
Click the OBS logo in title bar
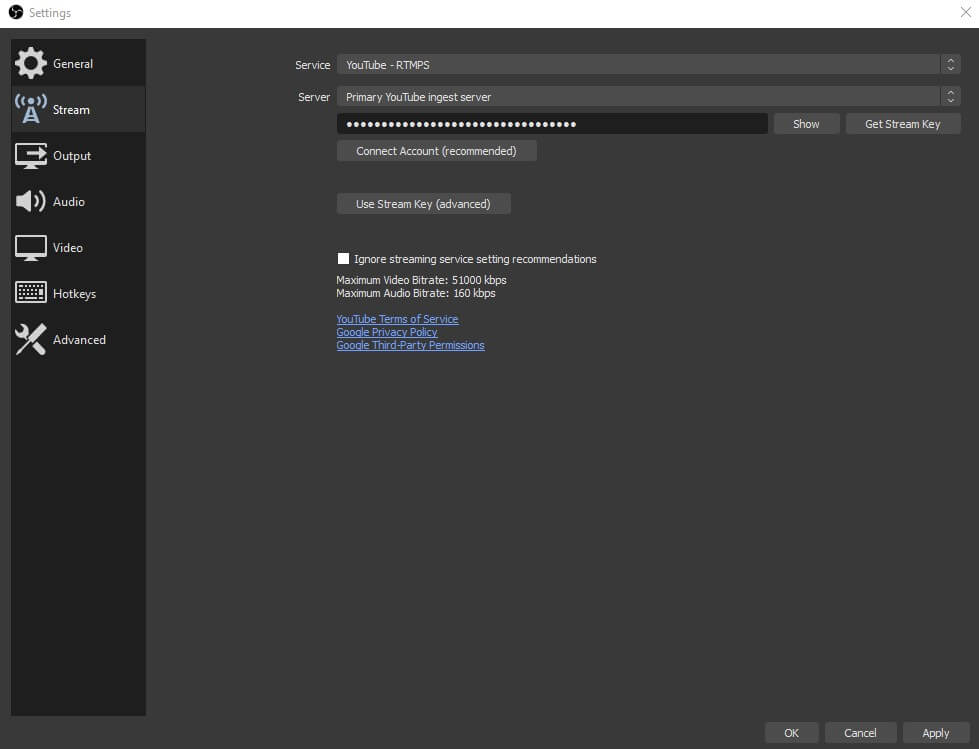[15, 12]
